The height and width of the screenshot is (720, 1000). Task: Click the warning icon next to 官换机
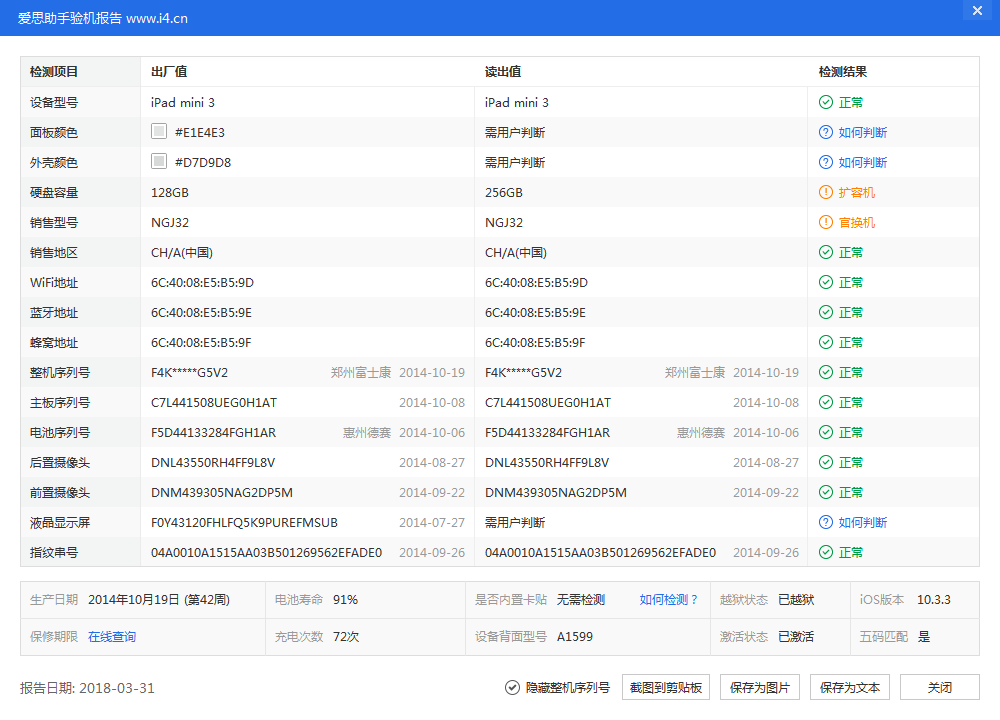click(826, 222)
